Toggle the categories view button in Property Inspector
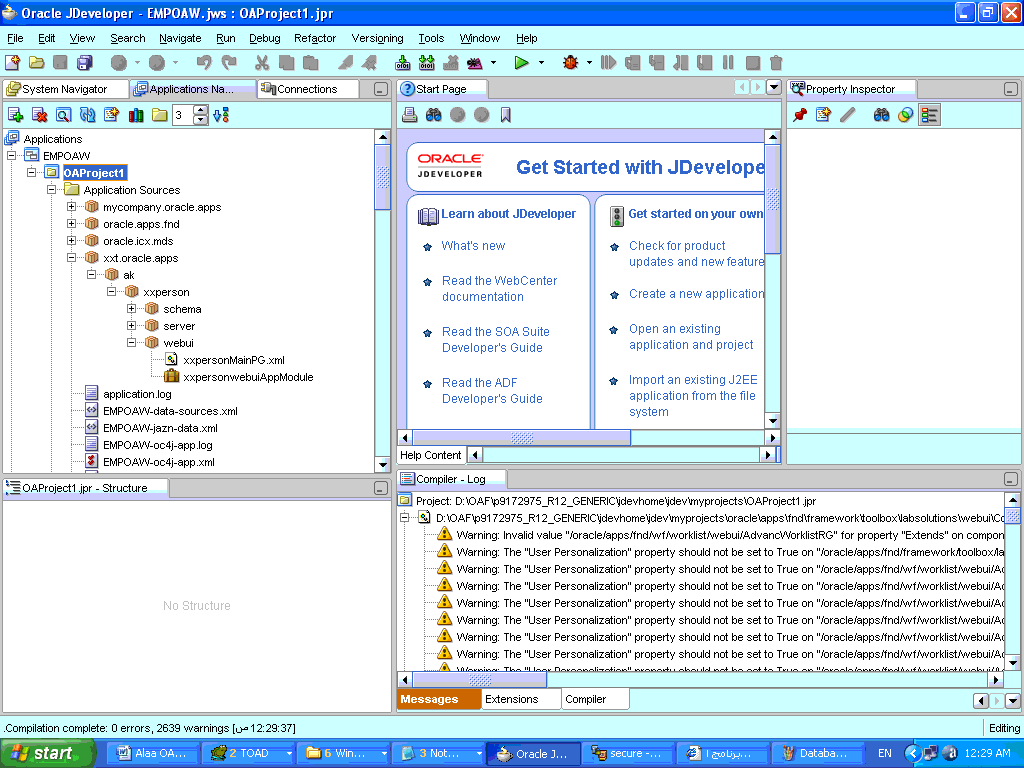 [x=929, y=116]
